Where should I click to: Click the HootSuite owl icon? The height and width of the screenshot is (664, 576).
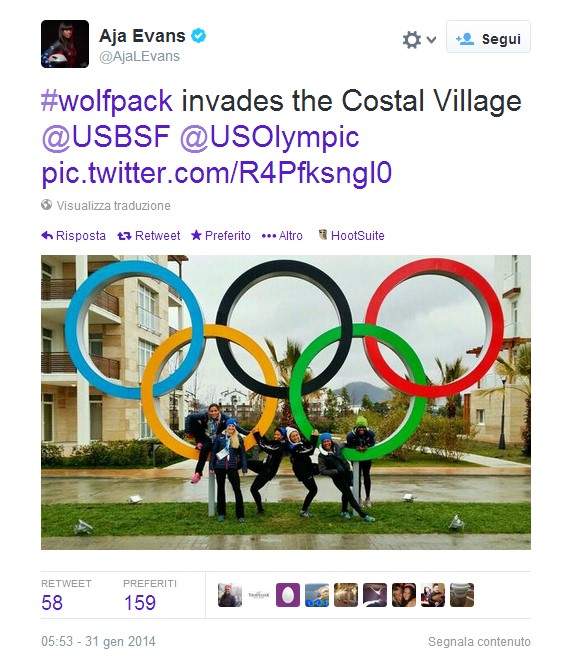323,235
